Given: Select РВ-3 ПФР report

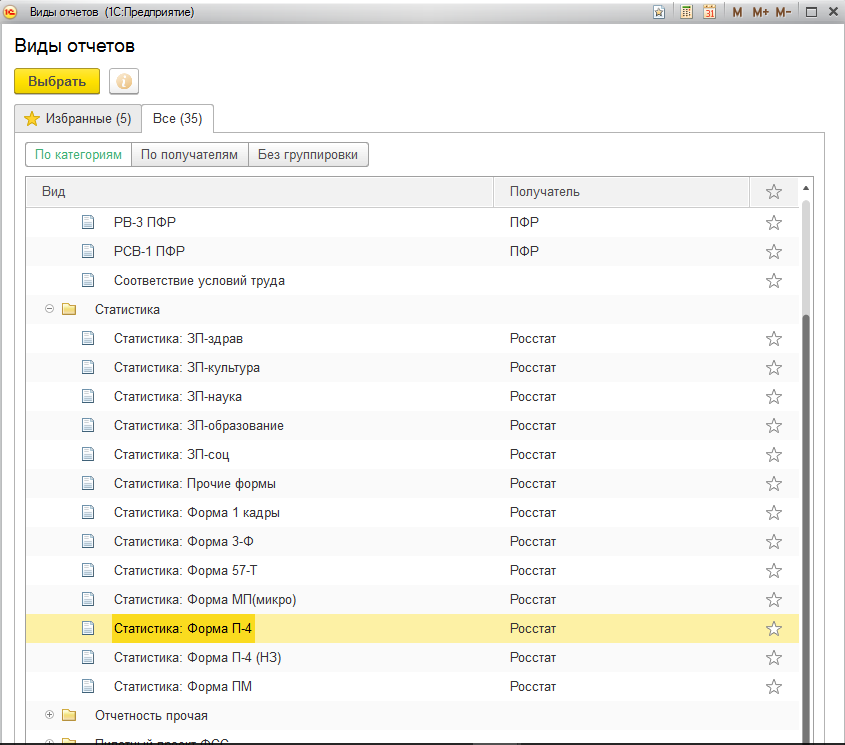Looking at the screenshot, I should 412,222.
